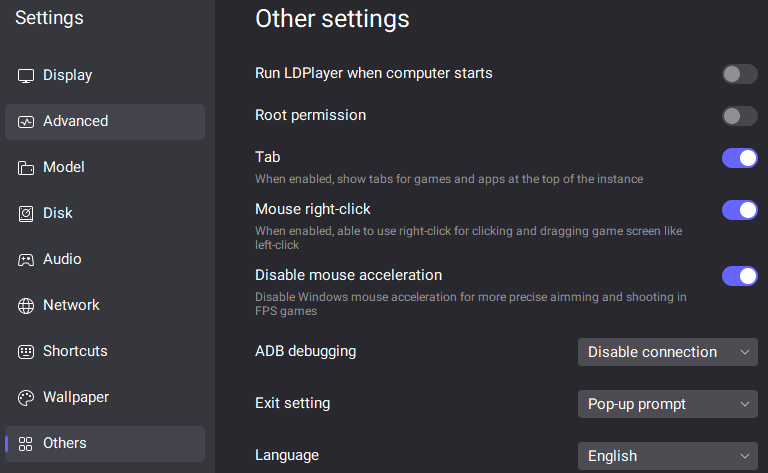Open the ADB debugging dropdown

[668, 352]
